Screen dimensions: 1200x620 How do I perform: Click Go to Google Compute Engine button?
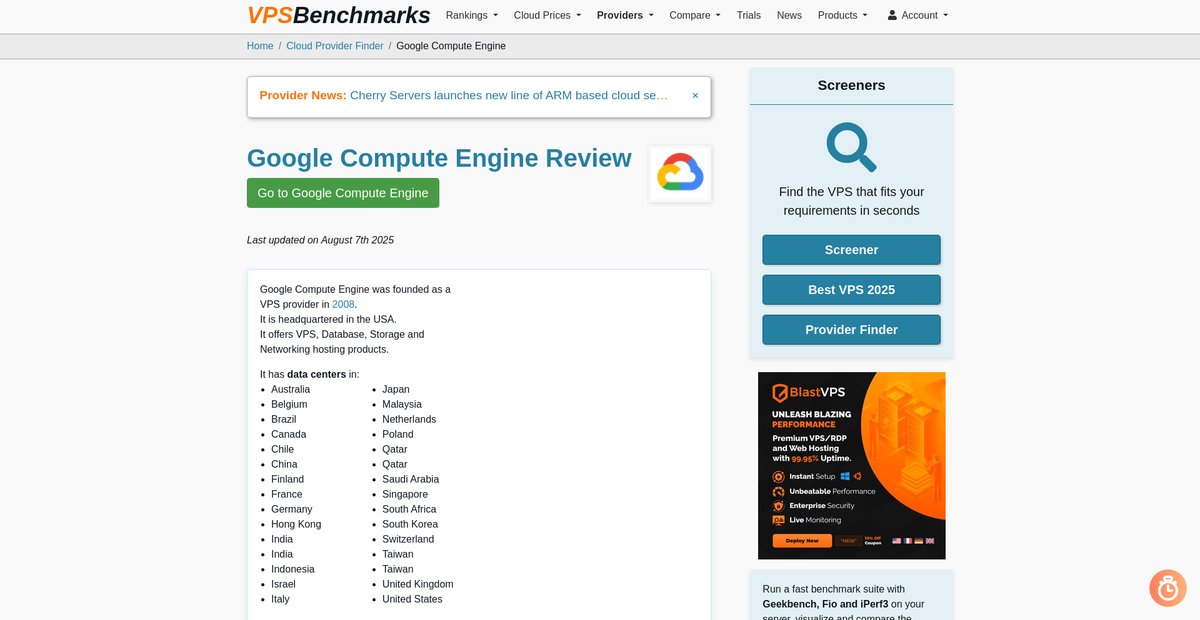tap(343, 193)
